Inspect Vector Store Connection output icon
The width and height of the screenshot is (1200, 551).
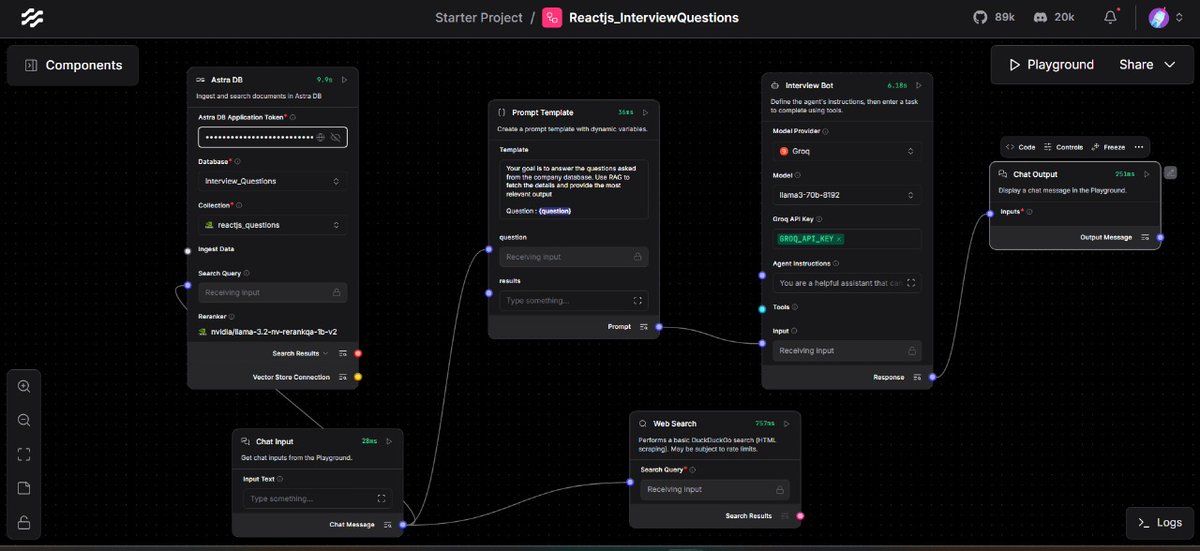coord(343,377)
